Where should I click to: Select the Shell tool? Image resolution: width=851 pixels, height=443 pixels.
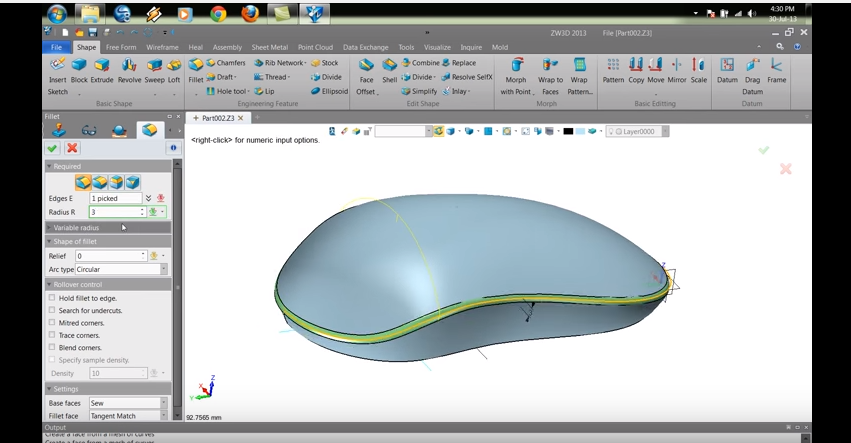tap(389, 71)
